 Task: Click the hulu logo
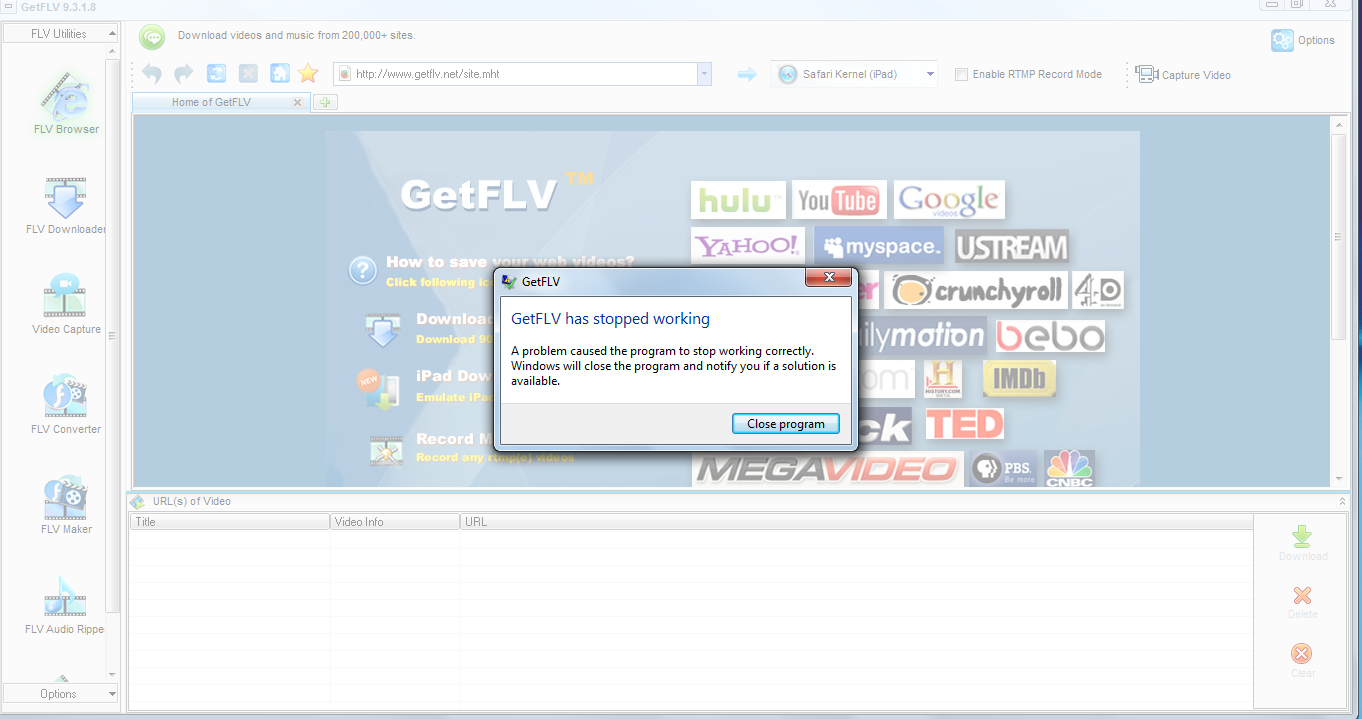738,200
